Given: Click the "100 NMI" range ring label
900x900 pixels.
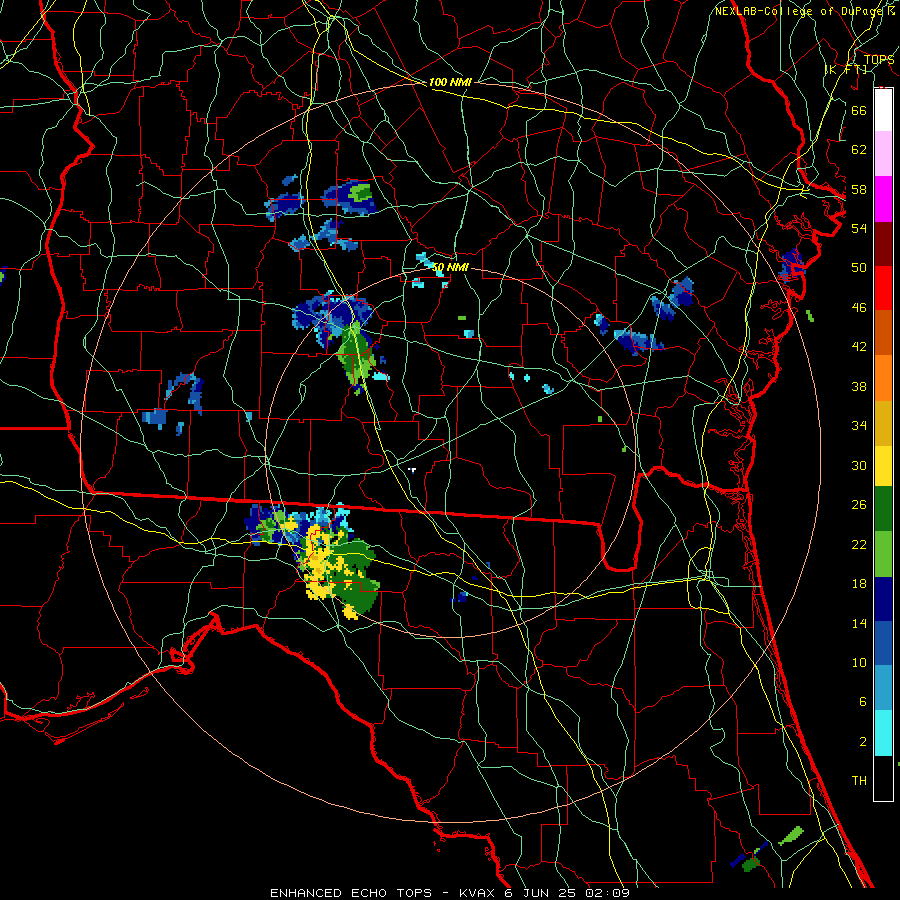Looking at the screenshot, I should (x=450, y=82).
